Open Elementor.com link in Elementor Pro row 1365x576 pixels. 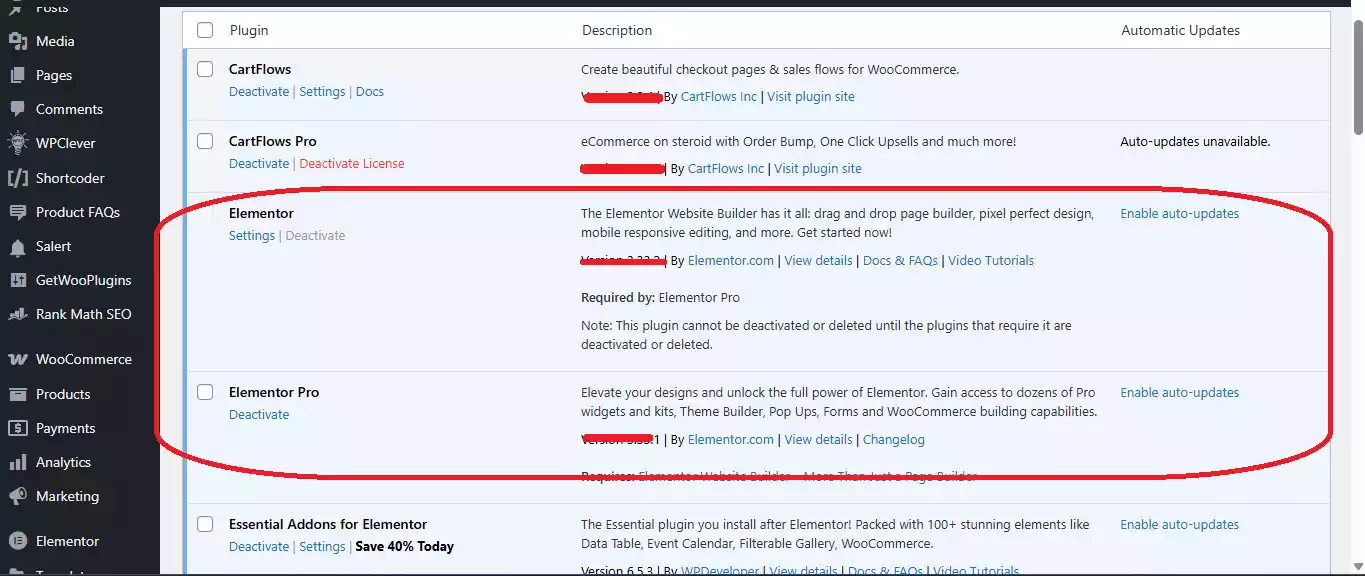(731, 439)
